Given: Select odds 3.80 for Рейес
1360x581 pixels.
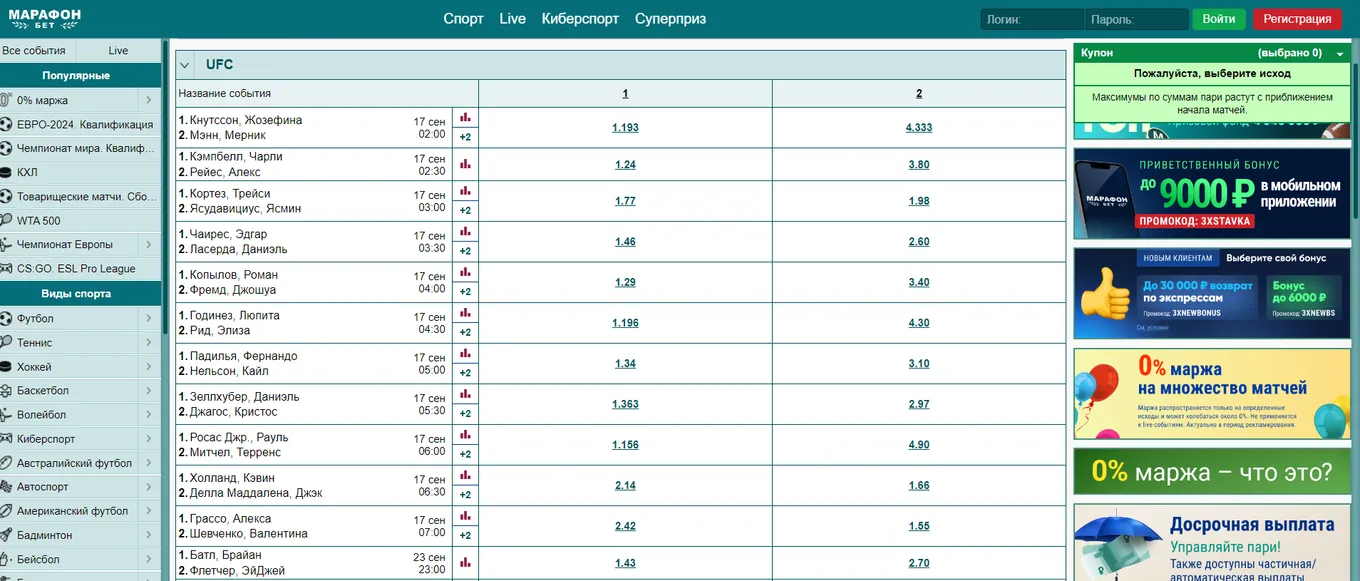Looking at the screenshot, I should 919,165.
